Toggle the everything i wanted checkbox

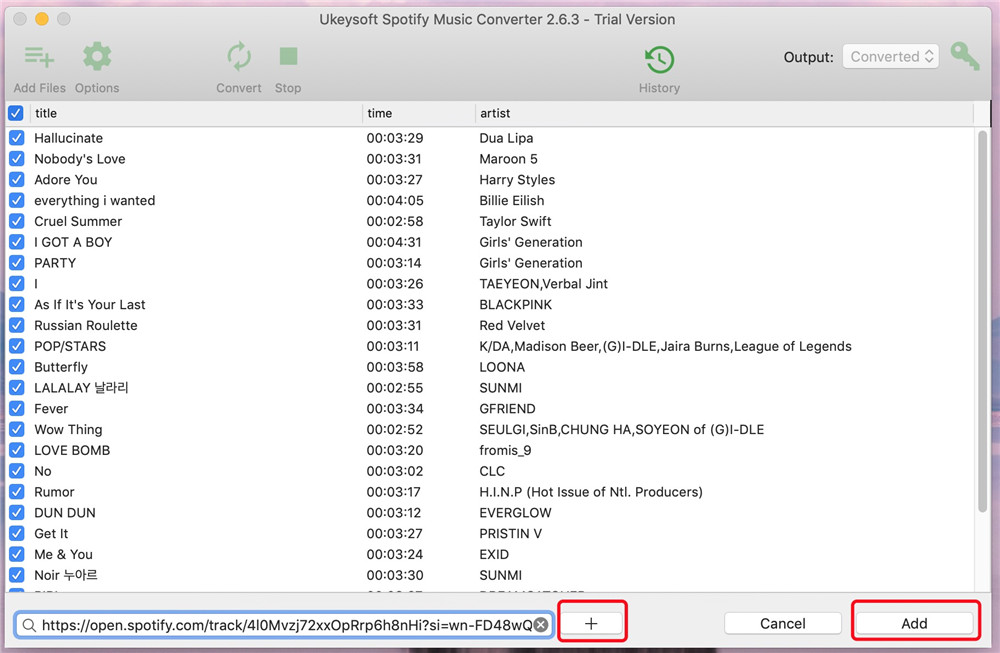[x=17, y=200]
